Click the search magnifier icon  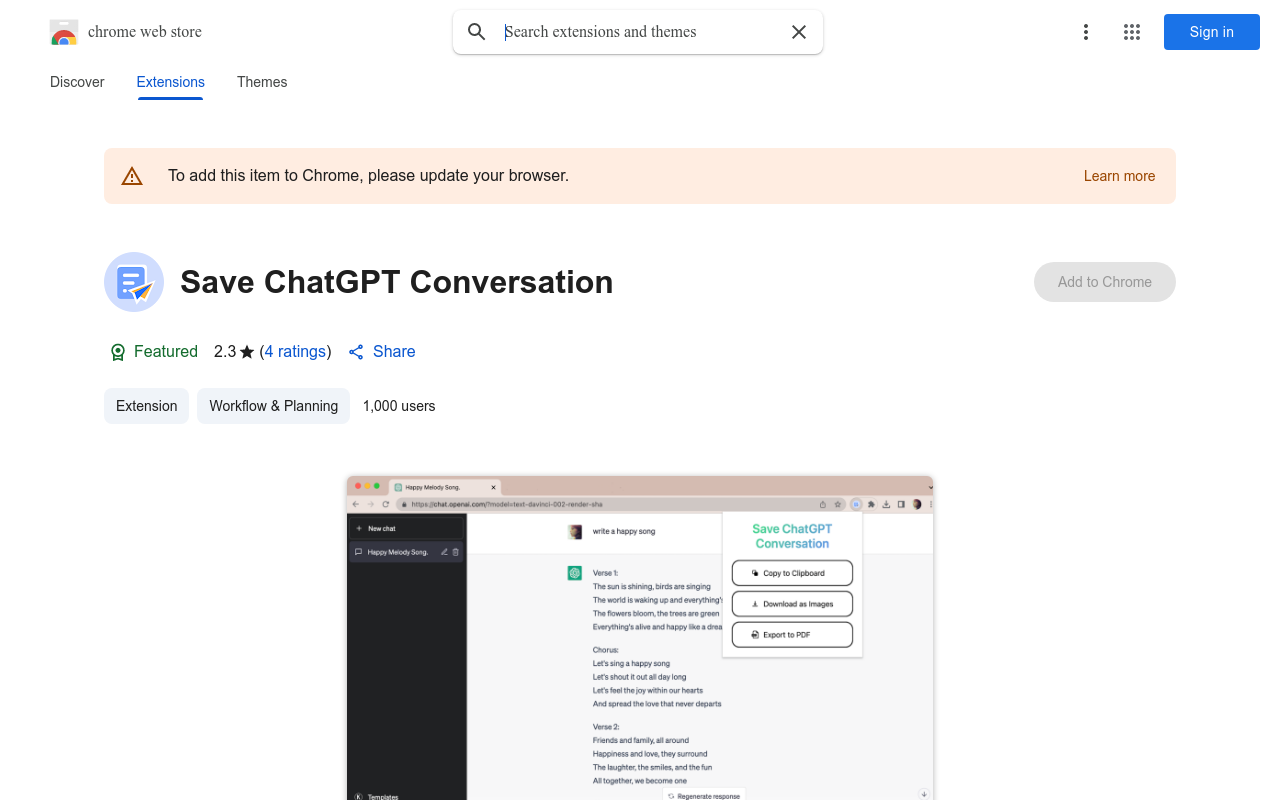click(477, 32)
